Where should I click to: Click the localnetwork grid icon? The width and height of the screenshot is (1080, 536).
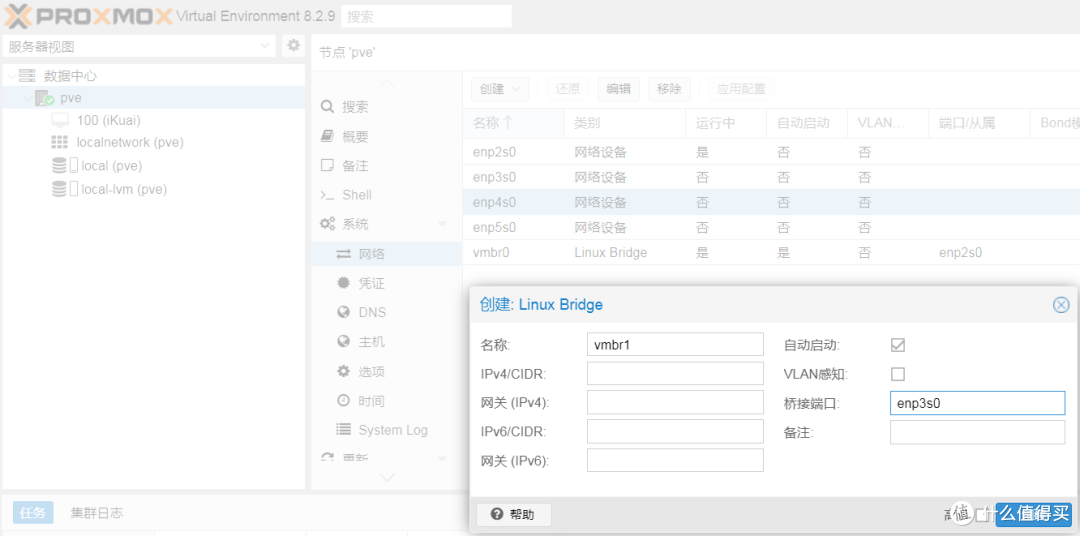coord(60,143)
